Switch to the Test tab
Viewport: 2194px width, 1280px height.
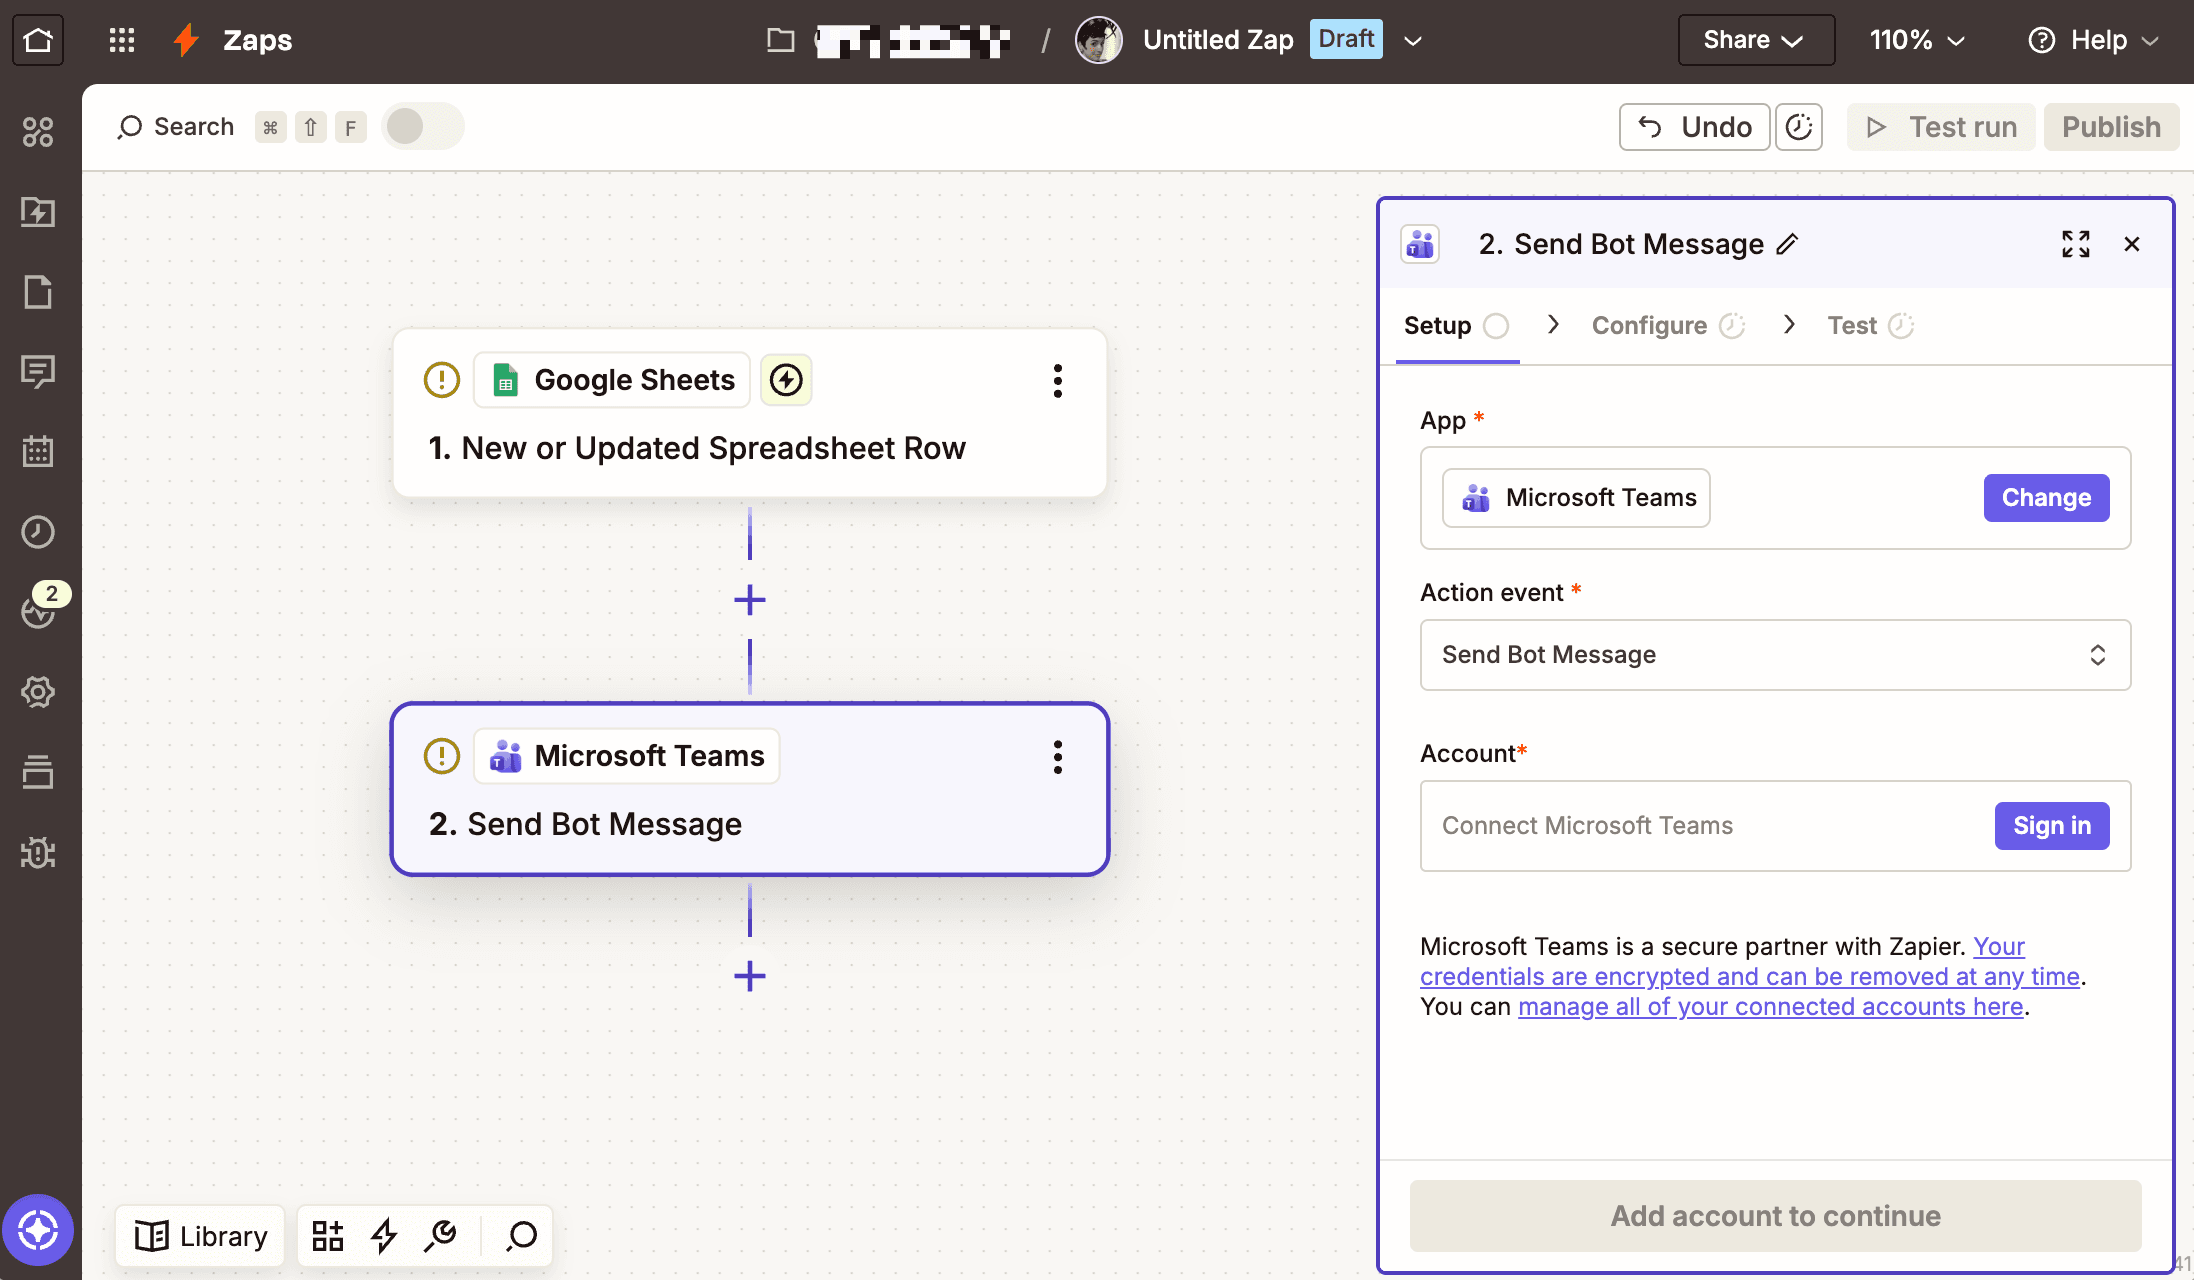pos(1870,326)
